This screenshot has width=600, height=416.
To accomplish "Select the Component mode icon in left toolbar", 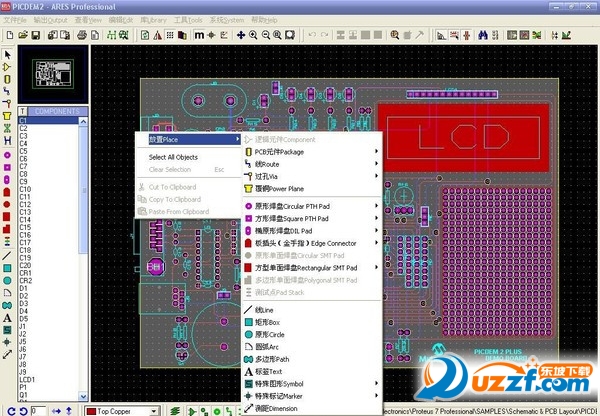I will coord(7,67).
